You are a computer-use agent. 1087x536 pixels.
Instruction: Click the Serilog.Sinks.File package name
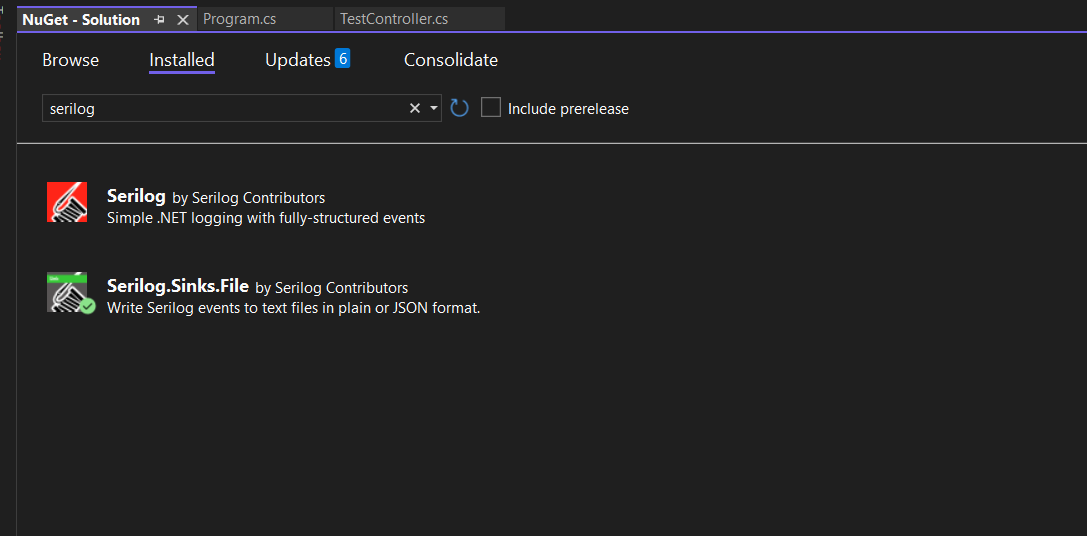tap(178, 286)
